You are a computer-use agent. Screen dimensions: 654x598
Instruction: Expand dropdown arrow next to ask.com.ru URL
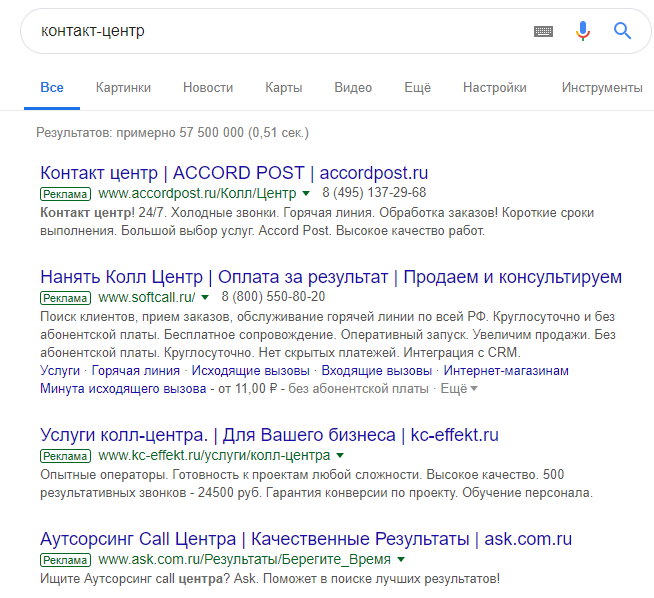tap(401, 560)
